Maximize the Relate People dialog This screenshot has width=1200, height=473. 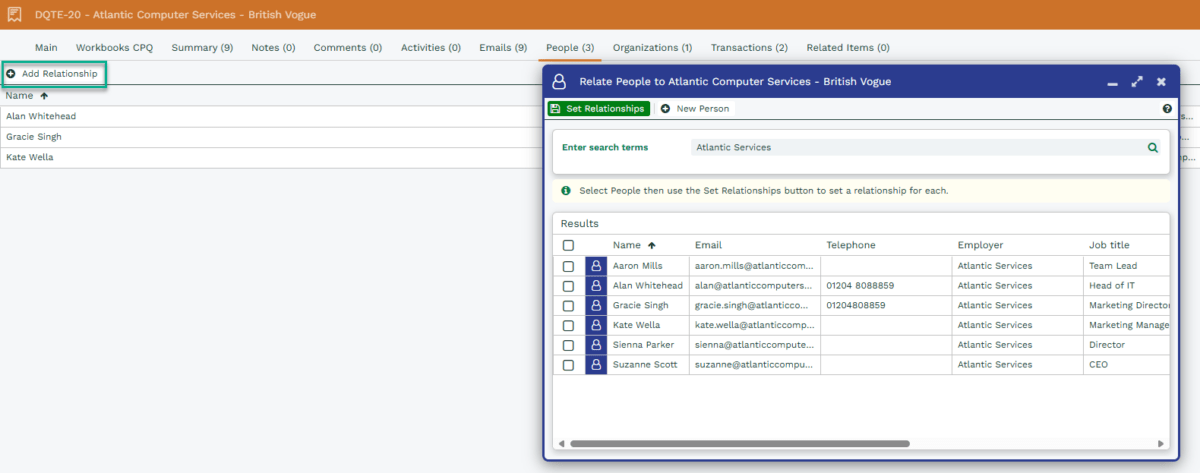tap(1137, 82)
